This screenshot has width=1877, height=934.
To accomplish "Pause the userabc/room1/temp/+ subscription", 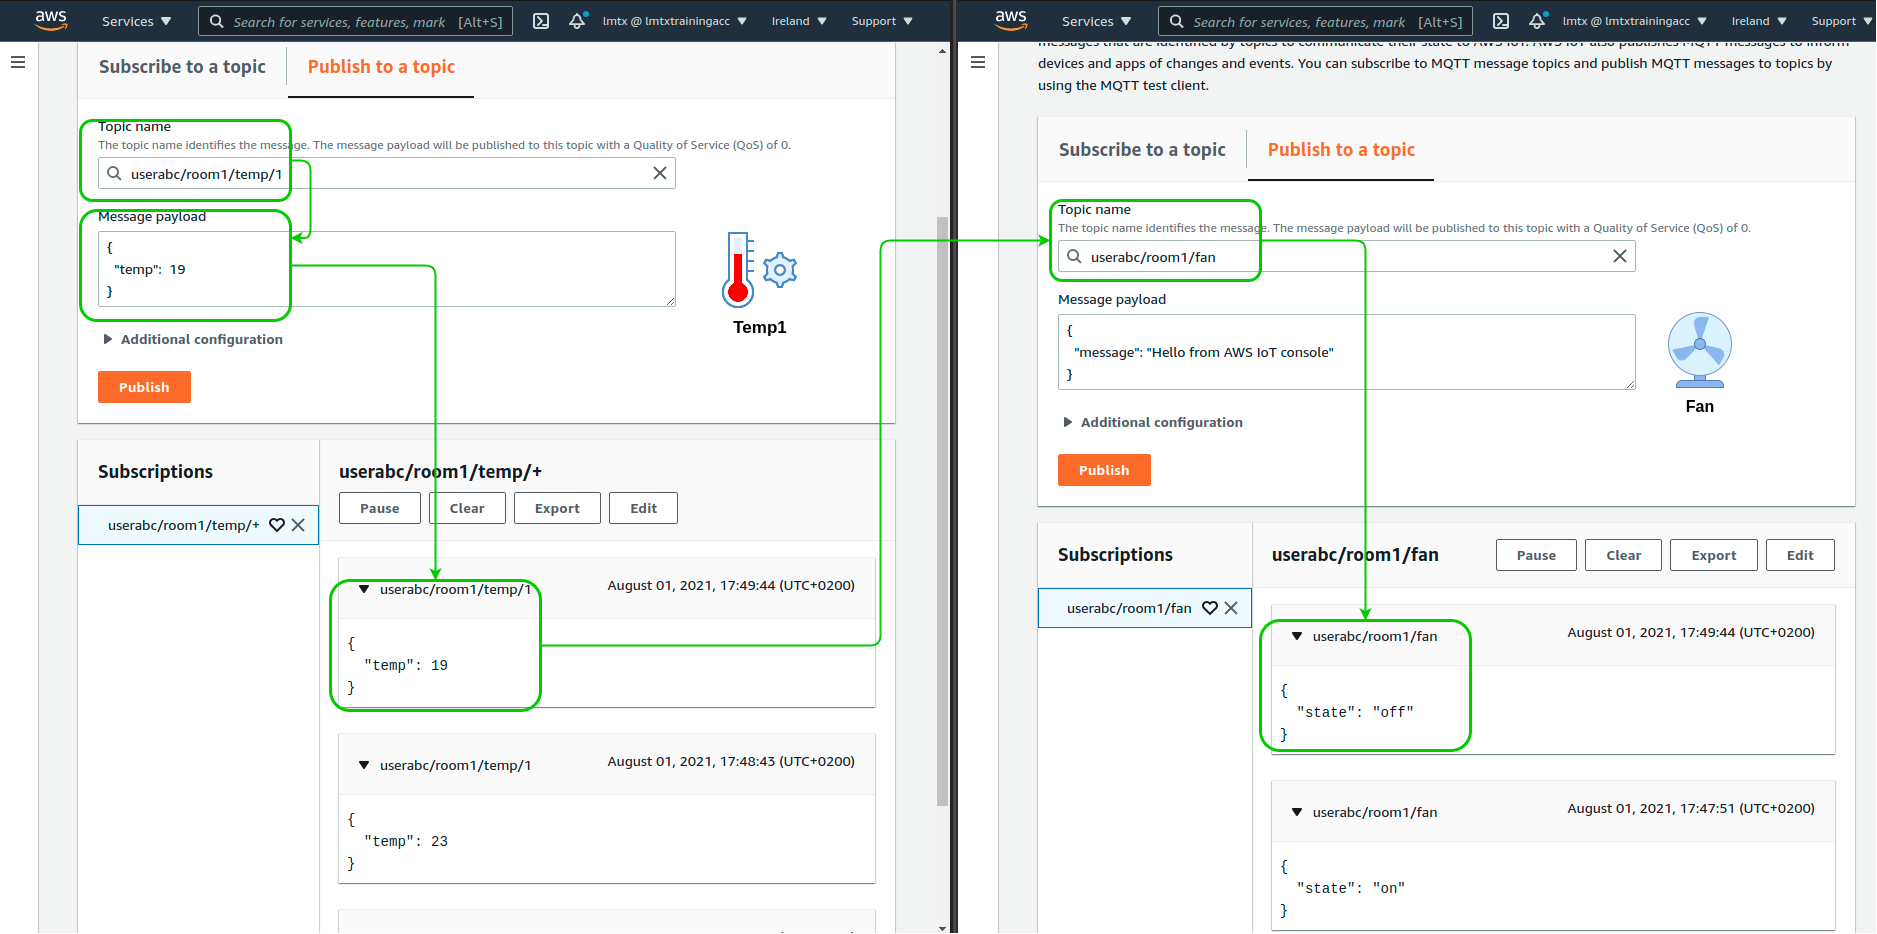I will [379, 508].
